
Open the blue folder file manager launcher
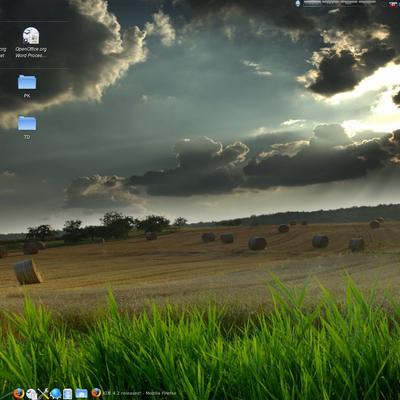pos(81,394)
